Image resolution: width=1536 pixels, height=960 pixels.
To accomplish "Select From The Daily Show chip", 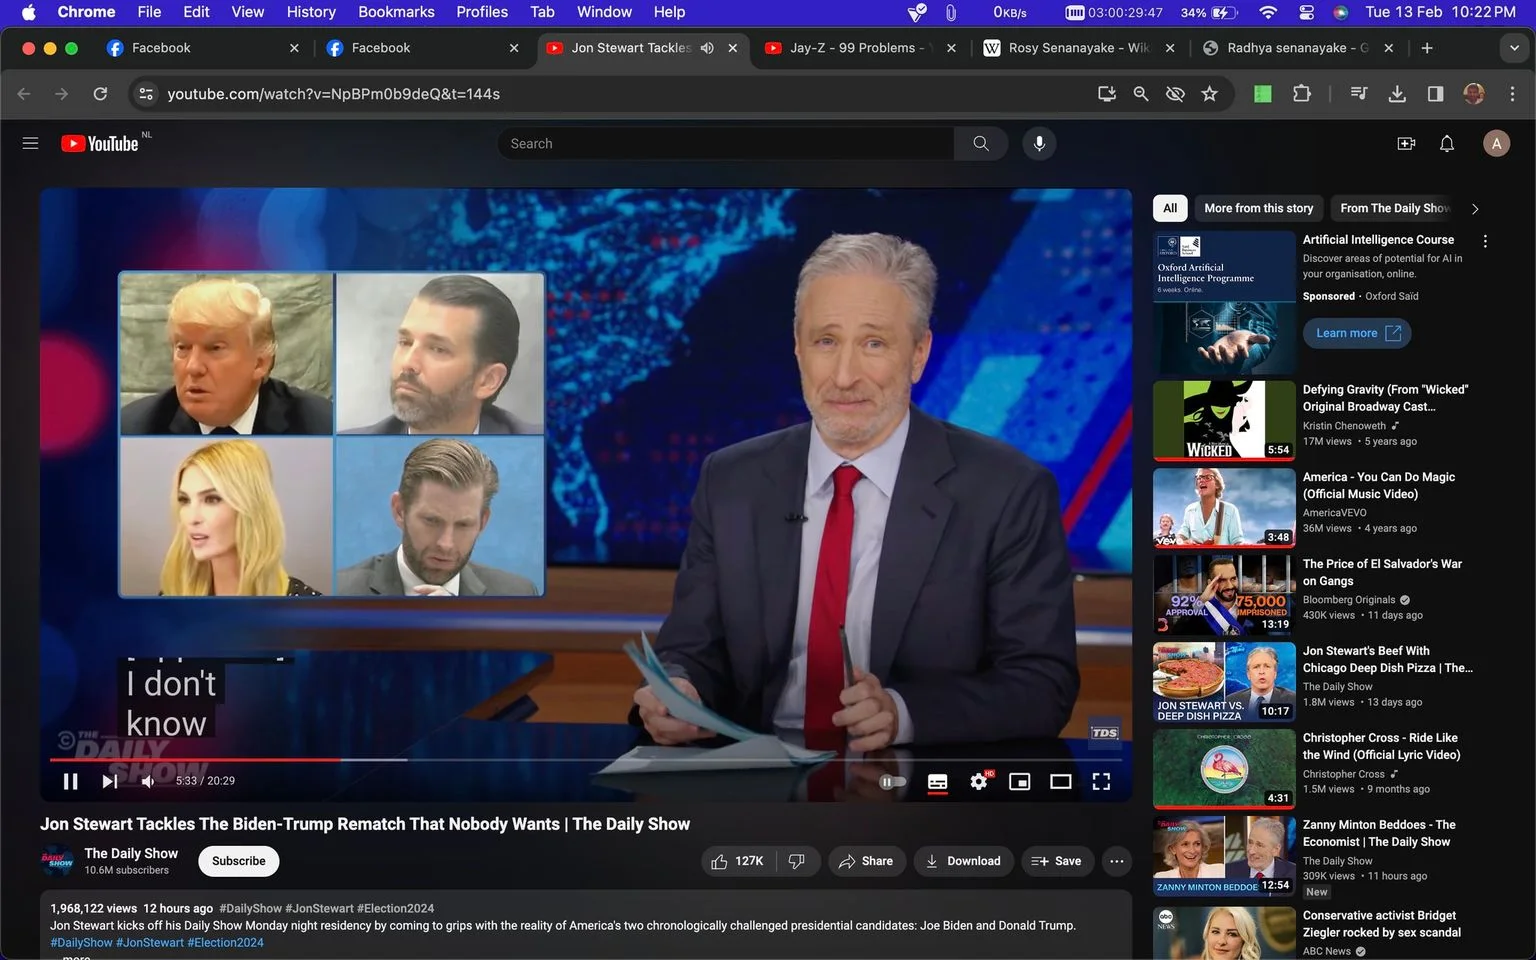I will [1394, 208].
